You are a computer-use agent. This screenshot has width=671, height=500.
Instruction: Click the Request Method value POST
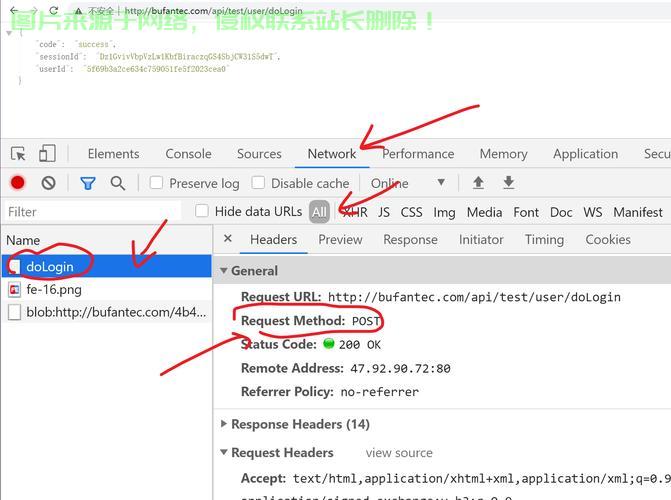pyautogui.click(x=366, y=321)
